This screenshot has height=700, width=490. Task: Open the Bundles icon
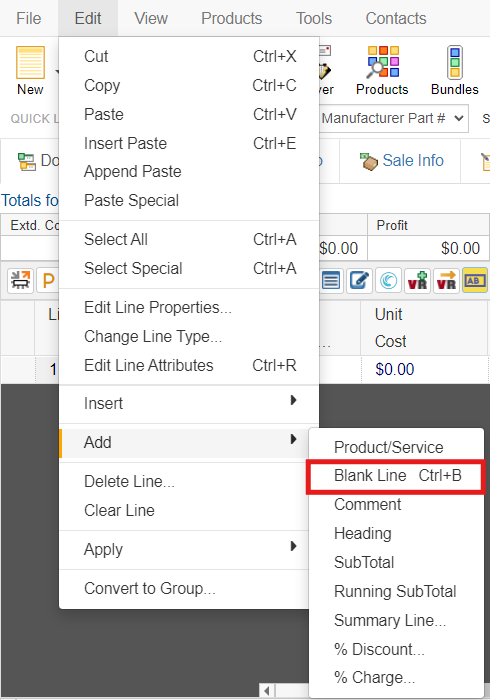click(x=454, y=62)
